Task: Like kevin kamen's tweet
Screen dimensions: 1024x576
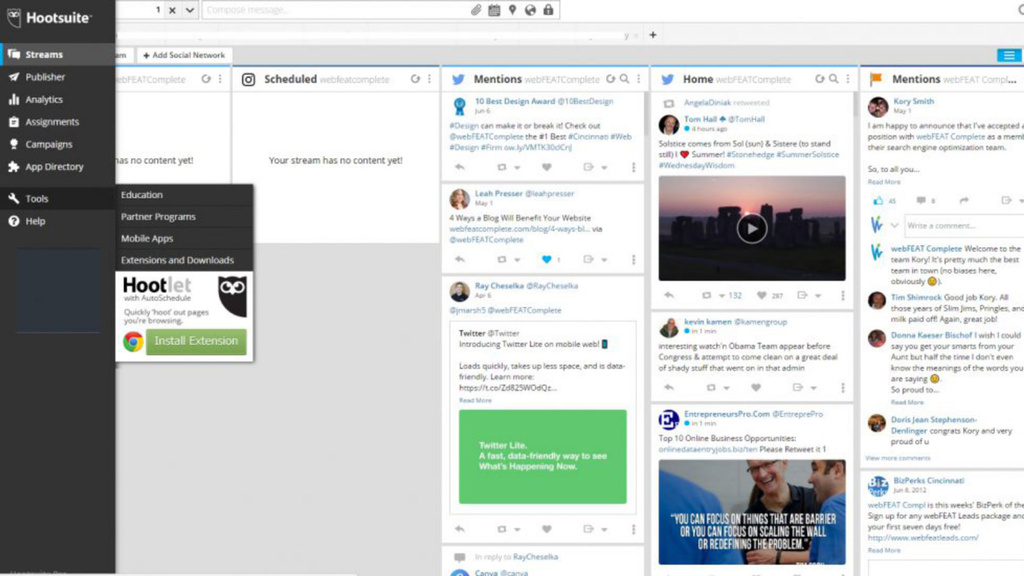Action: pos(756,387)
